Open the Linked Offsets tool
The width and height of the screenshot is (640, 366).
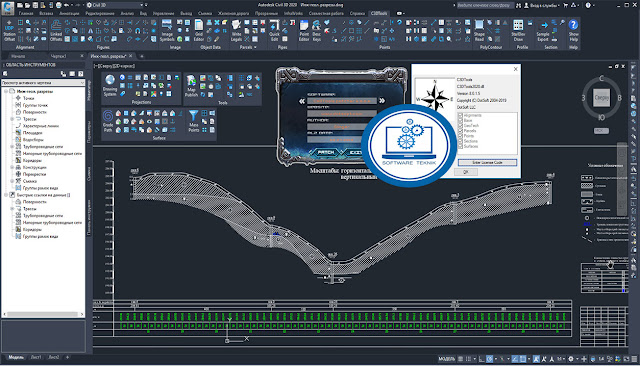click(x=56, y=31)
